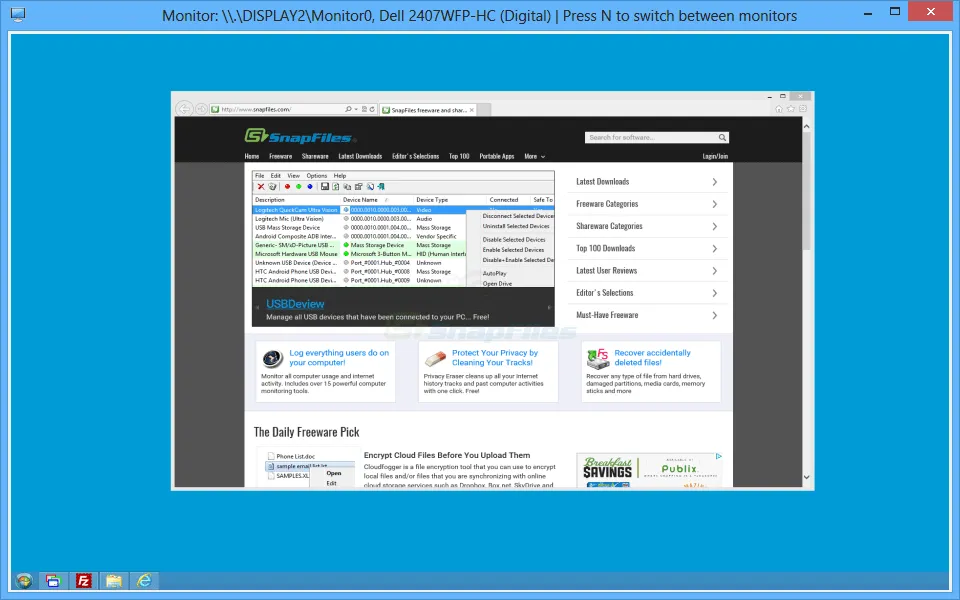Click the browser vertical scrollbar thumb
The image size is (960, 600).
(806, 191)
